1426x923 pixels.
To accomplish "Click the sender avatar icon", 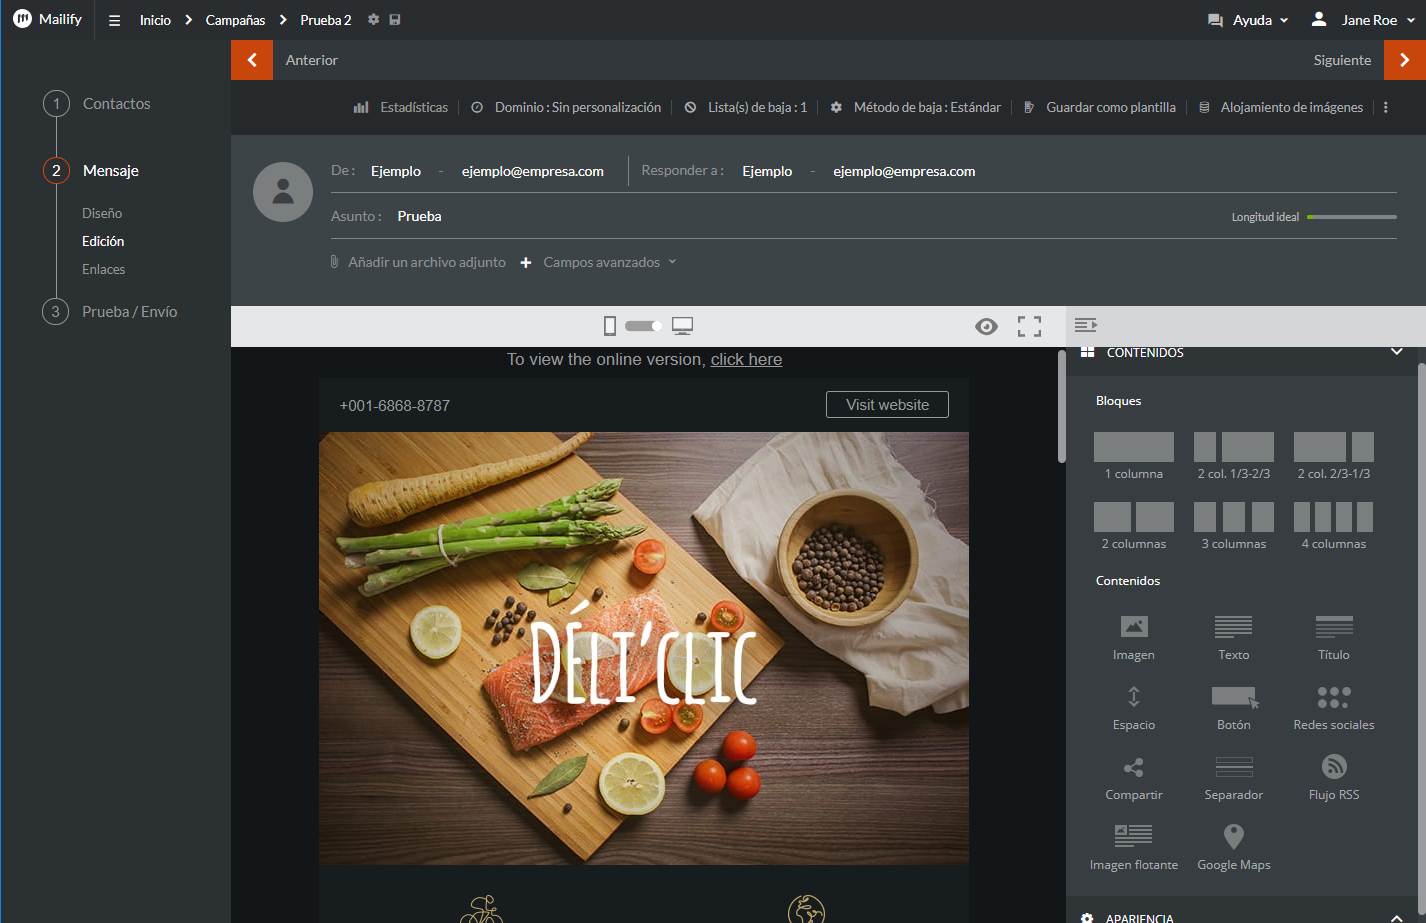I will point(283,192).
